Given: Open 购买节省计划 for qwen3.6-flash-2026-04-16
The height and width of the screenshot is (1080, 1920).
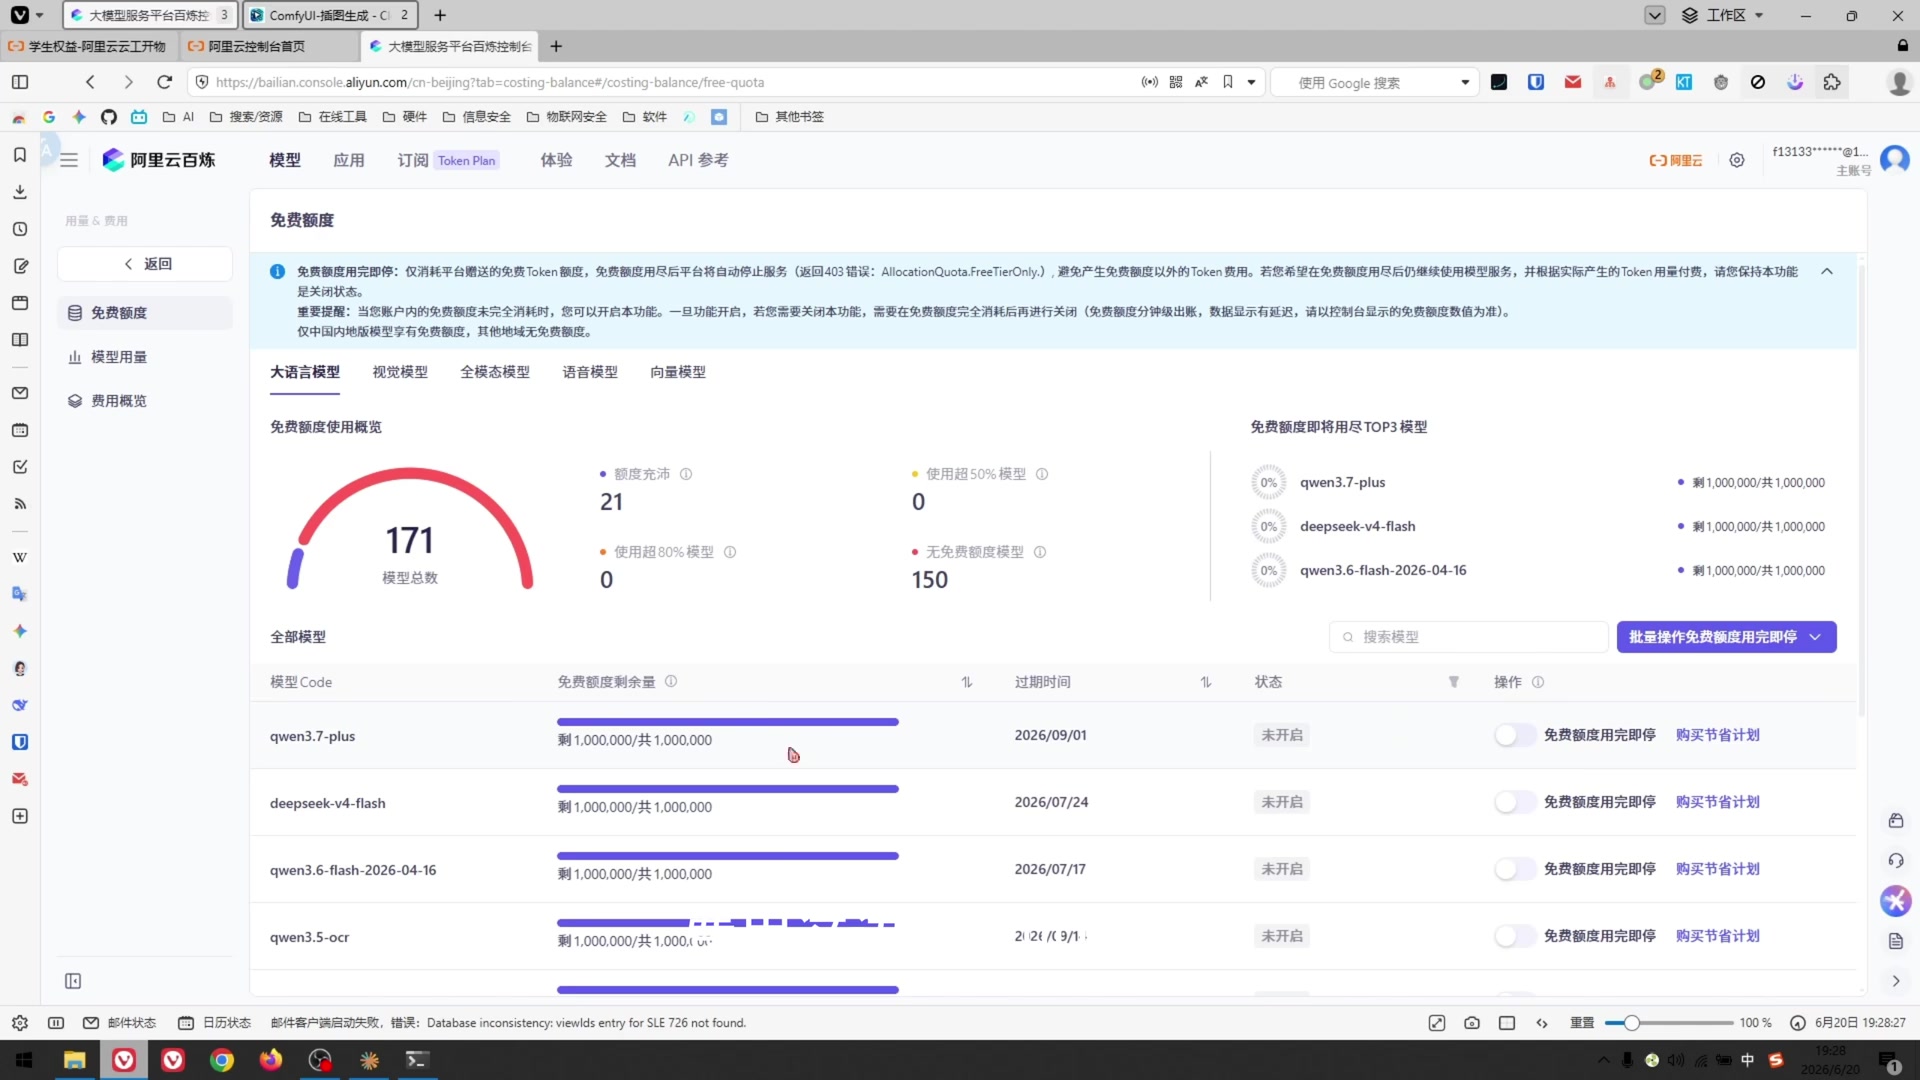Looking at the screenshot, I should coord(1718,869).
